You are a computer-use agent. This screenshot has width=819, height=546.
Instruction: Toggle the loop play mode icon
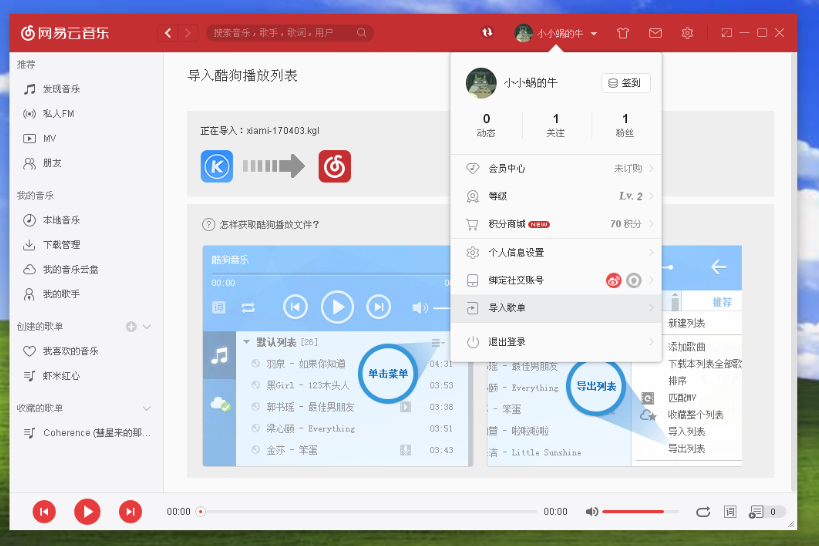point(703,512)
